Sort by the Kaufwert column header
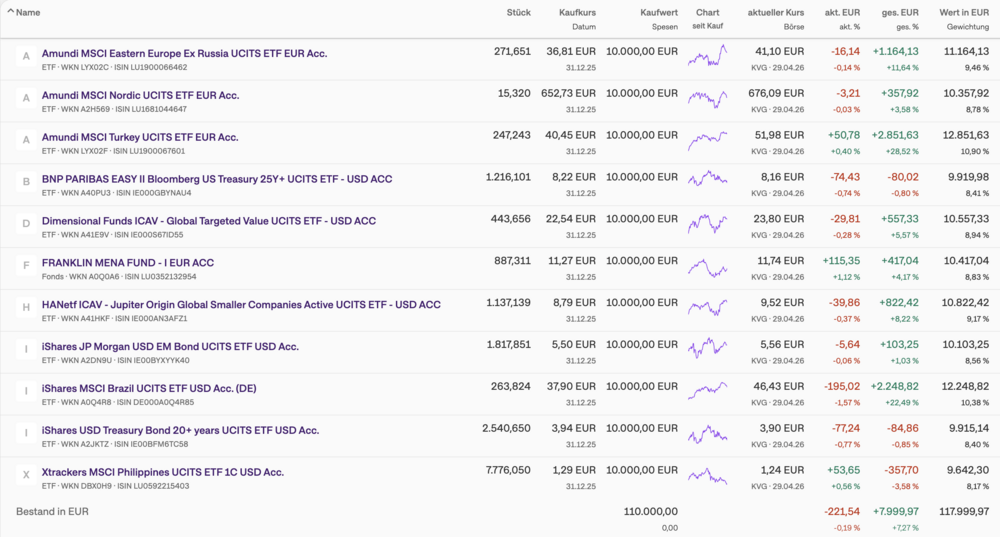Screen dimensions: 1000x537 [x=659, y=12]
